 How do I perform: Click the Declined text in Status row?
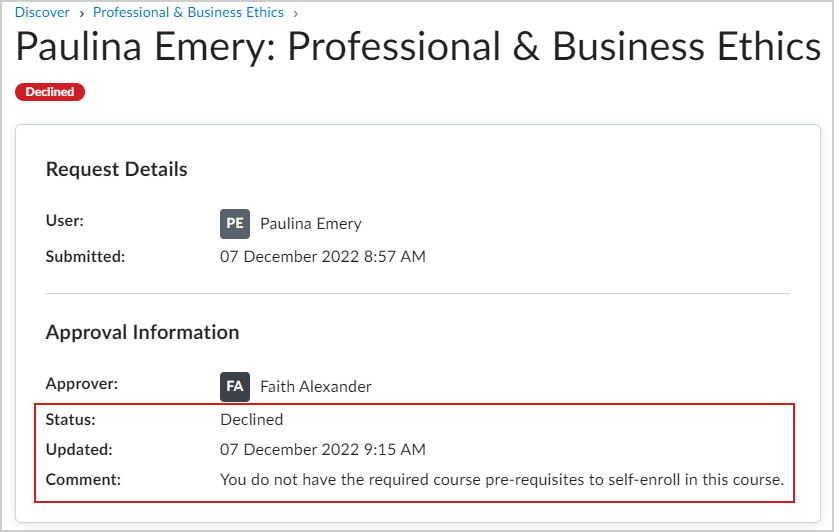[x=251, y=420]
